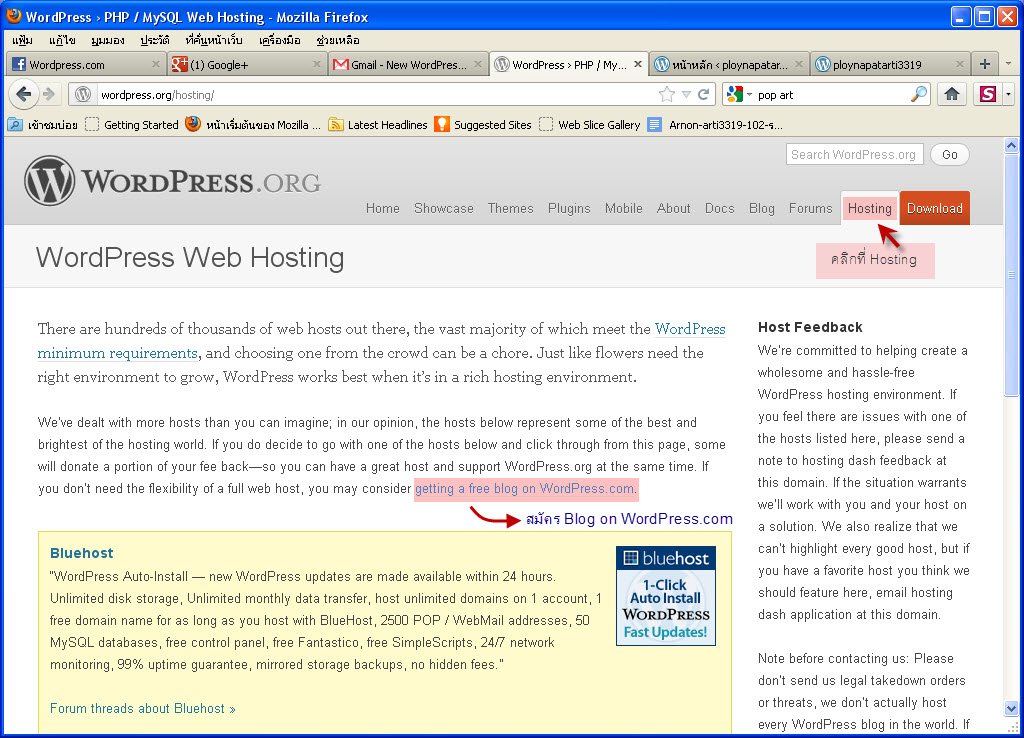The height and width of the screenshot is (738, 1024).
Task: Open the Plugins nav link
Action: [x=569, y=208]
